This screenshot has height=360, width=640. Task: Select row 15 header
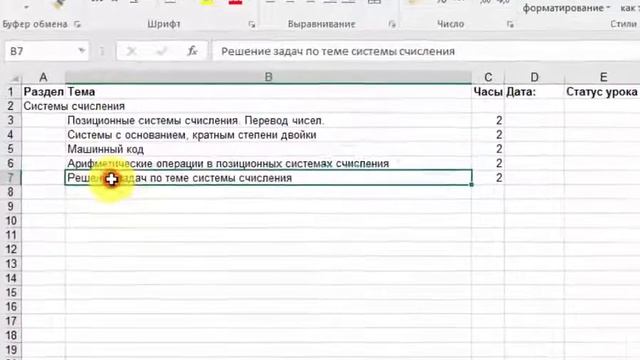tap(11, 293)
